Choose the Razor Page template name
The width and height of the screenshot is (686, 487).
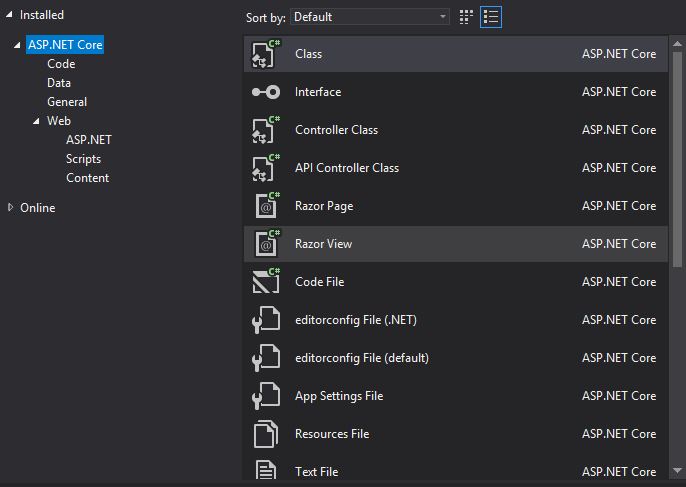pyautogui.click(x=324, y=206)
